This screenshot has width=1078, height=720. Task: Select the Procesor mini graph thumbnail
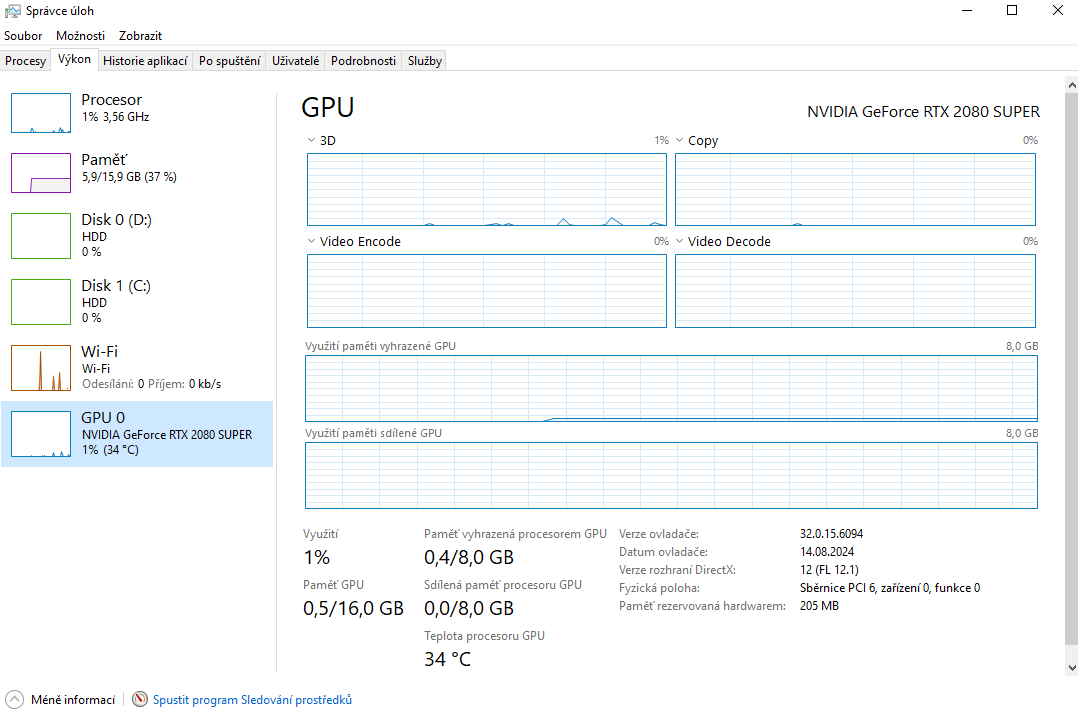coord(41,113)
